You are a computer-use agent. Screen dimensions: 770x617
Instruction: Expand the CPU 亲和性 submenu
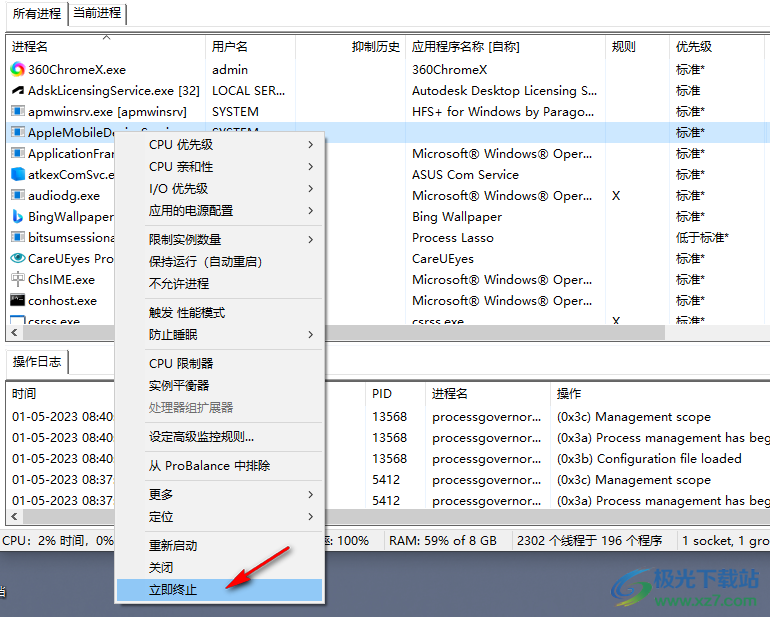click(x=219, y=167)
